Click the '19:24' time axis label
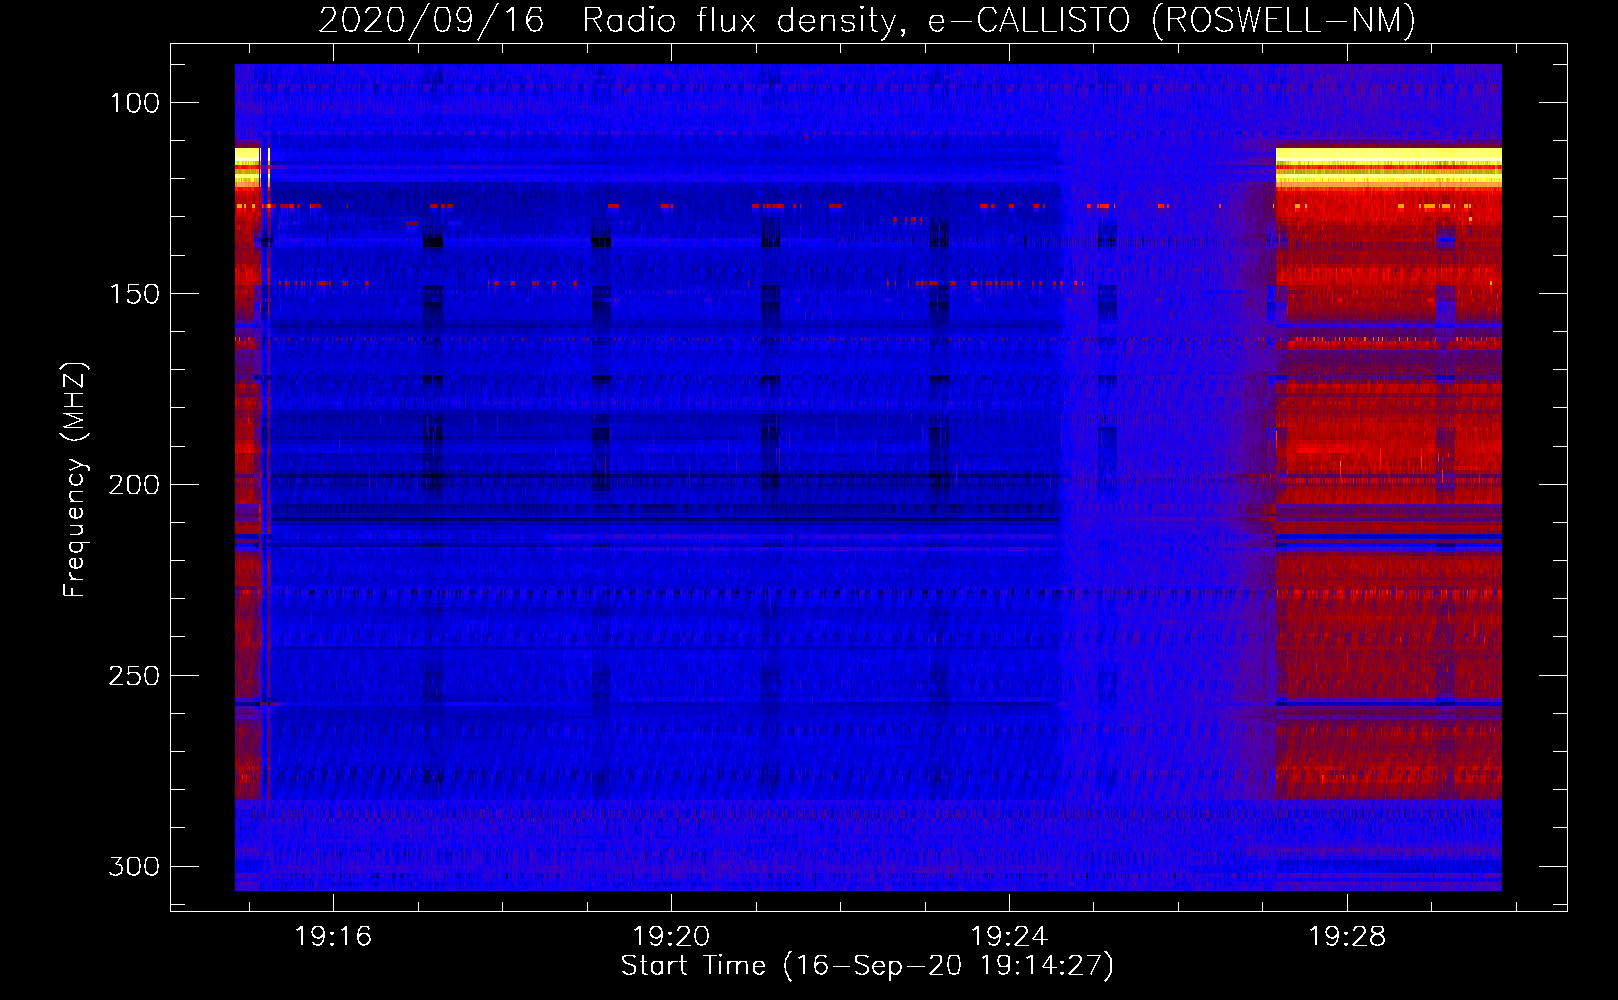 click(x=1009, y=936)
